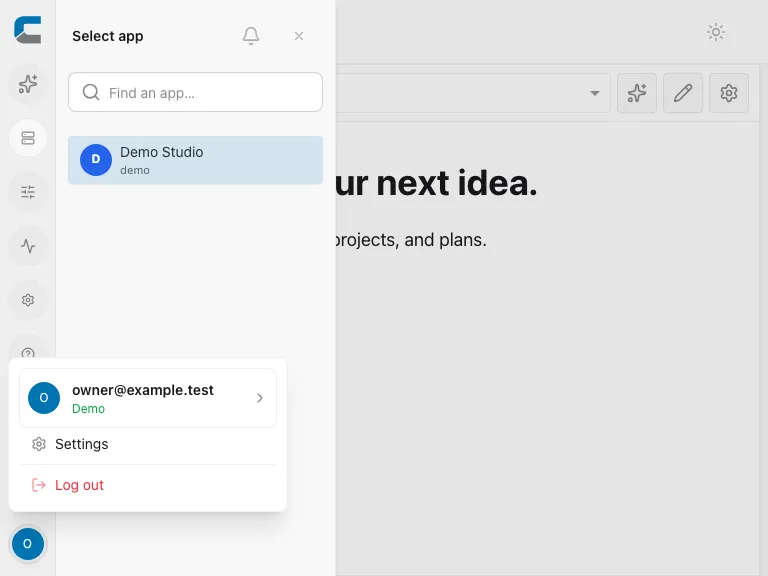Click the pencil edit toolbar button

coord(683,93)
